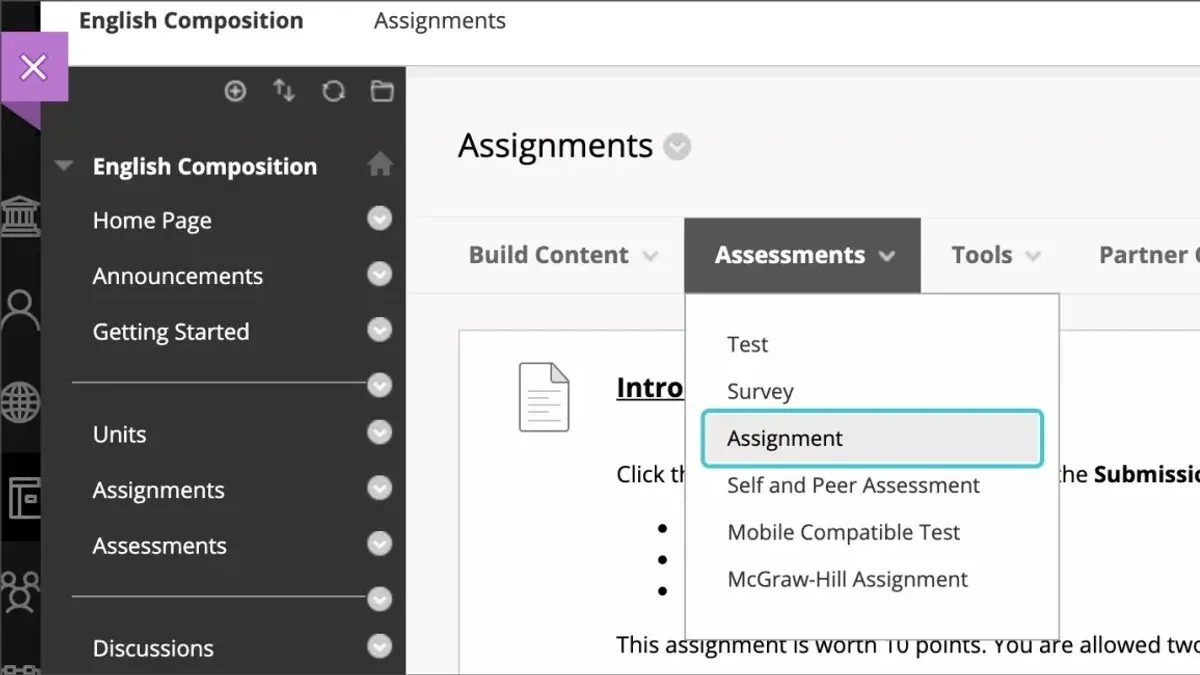Open options chevron next to Getting Started
The image size is (1200, 675).
379,329
